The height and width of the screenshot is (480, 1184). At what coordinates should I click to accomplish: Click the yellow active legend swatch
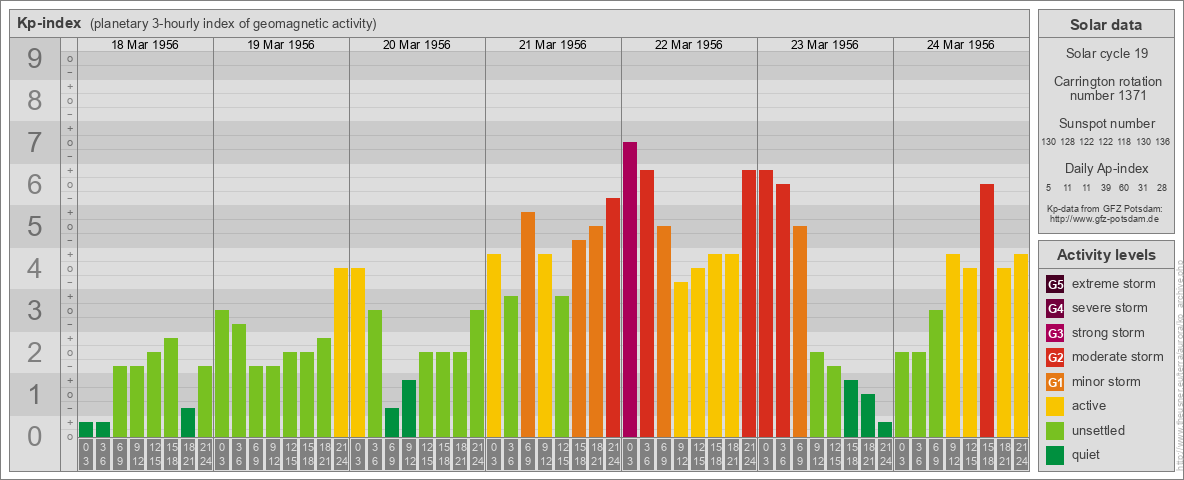[1055, 405]
